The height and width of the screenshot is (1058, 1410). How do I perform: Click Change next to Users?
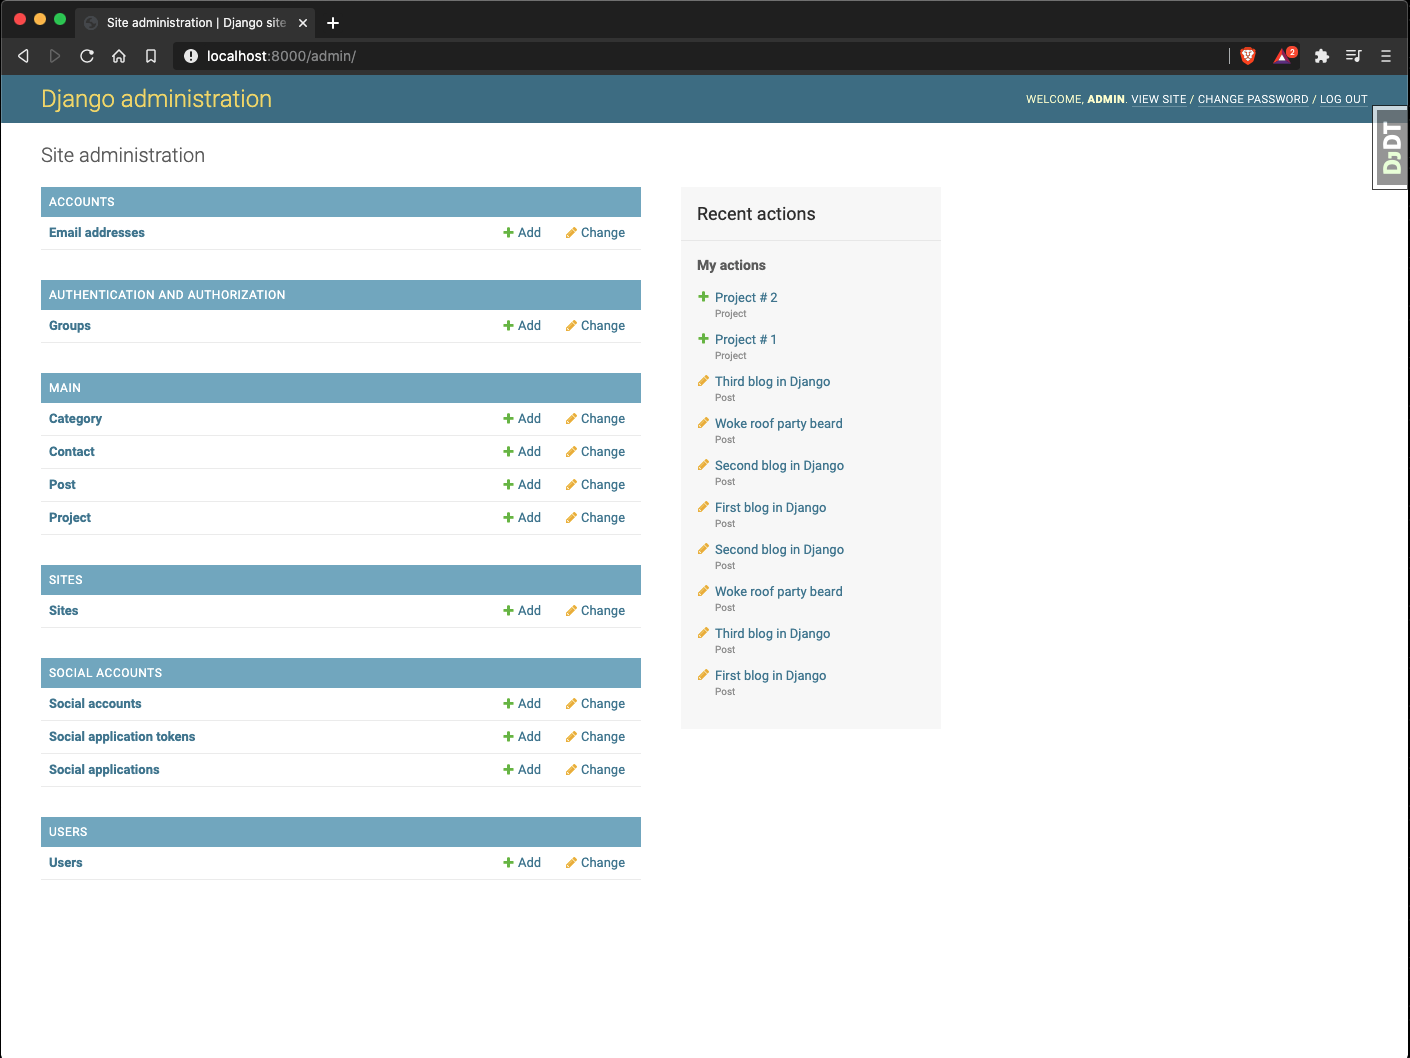[595, 863]
